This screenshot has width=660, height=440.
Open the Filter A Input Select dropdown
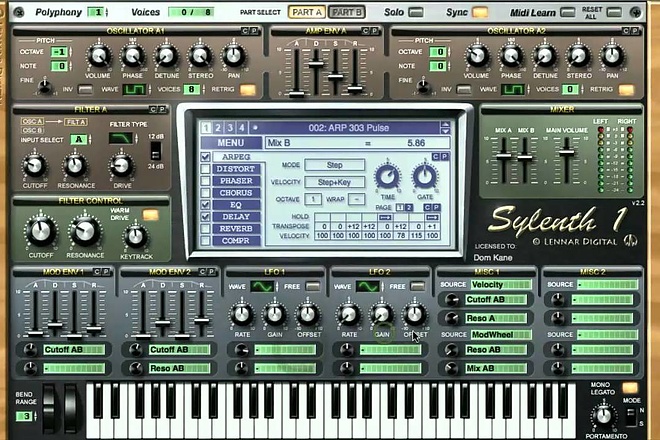[79, 139]
